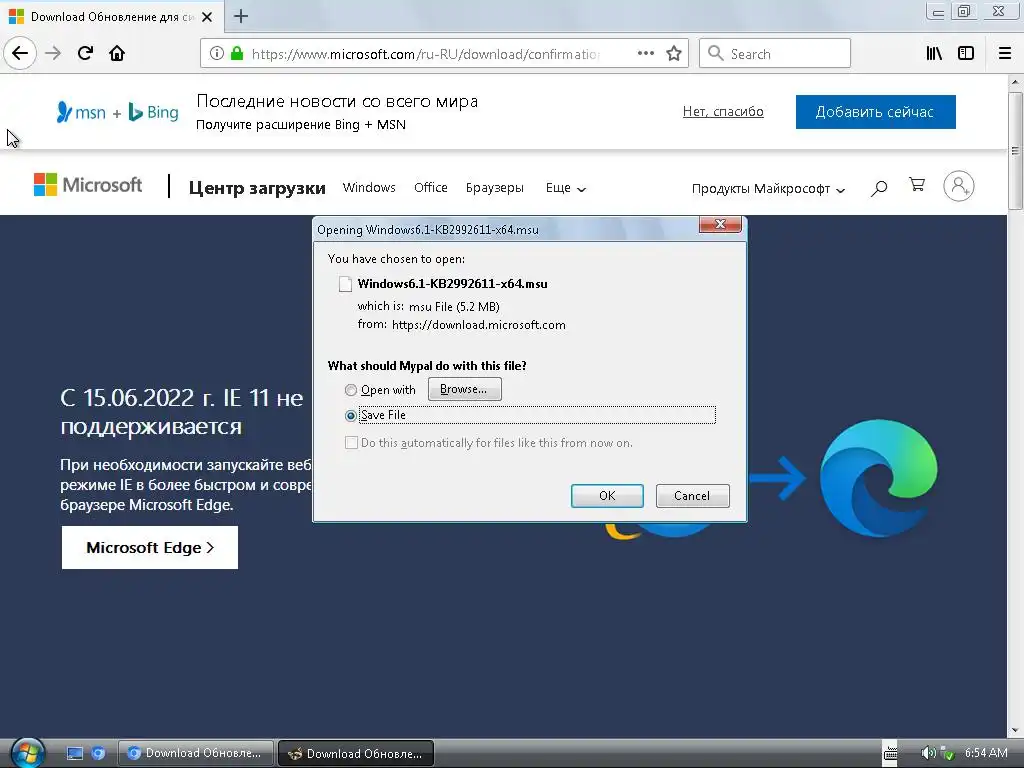Click the network status tray icon
This screenshot has width=1024, height=768.
948,753
